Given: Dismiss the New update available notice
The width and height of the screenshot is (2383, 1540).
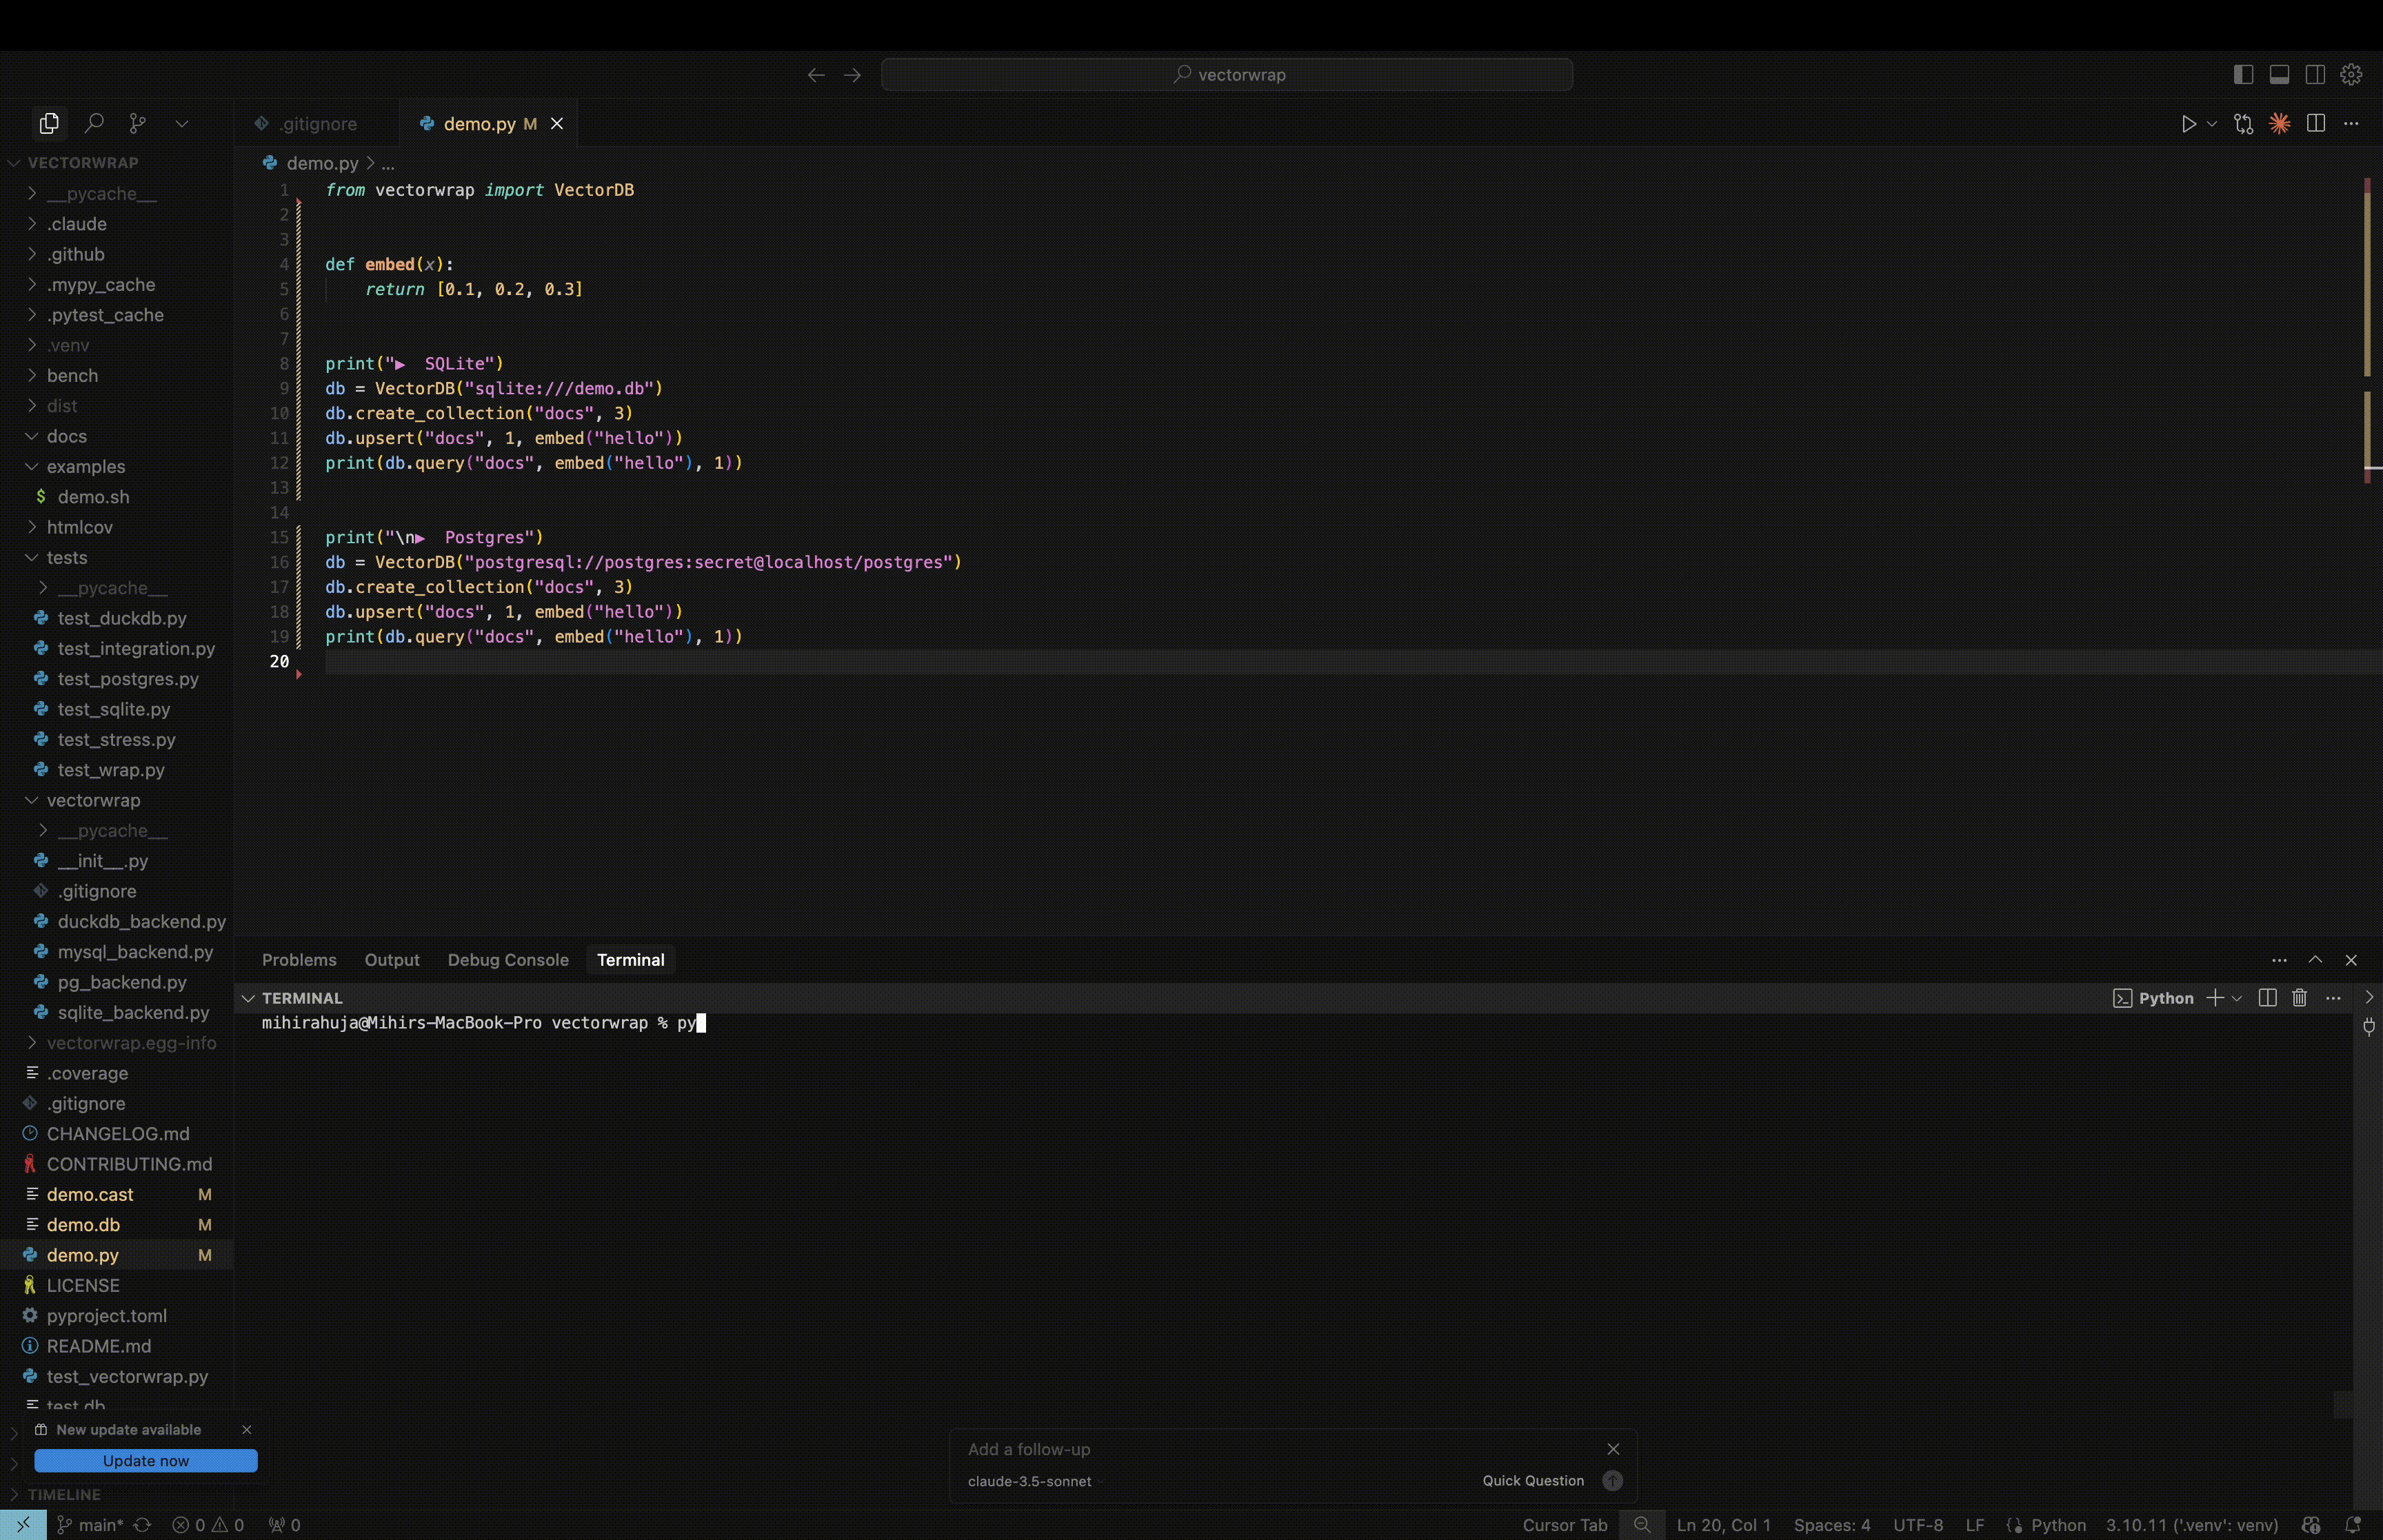Looking at the screenshot, I should tap(247, 1430).
